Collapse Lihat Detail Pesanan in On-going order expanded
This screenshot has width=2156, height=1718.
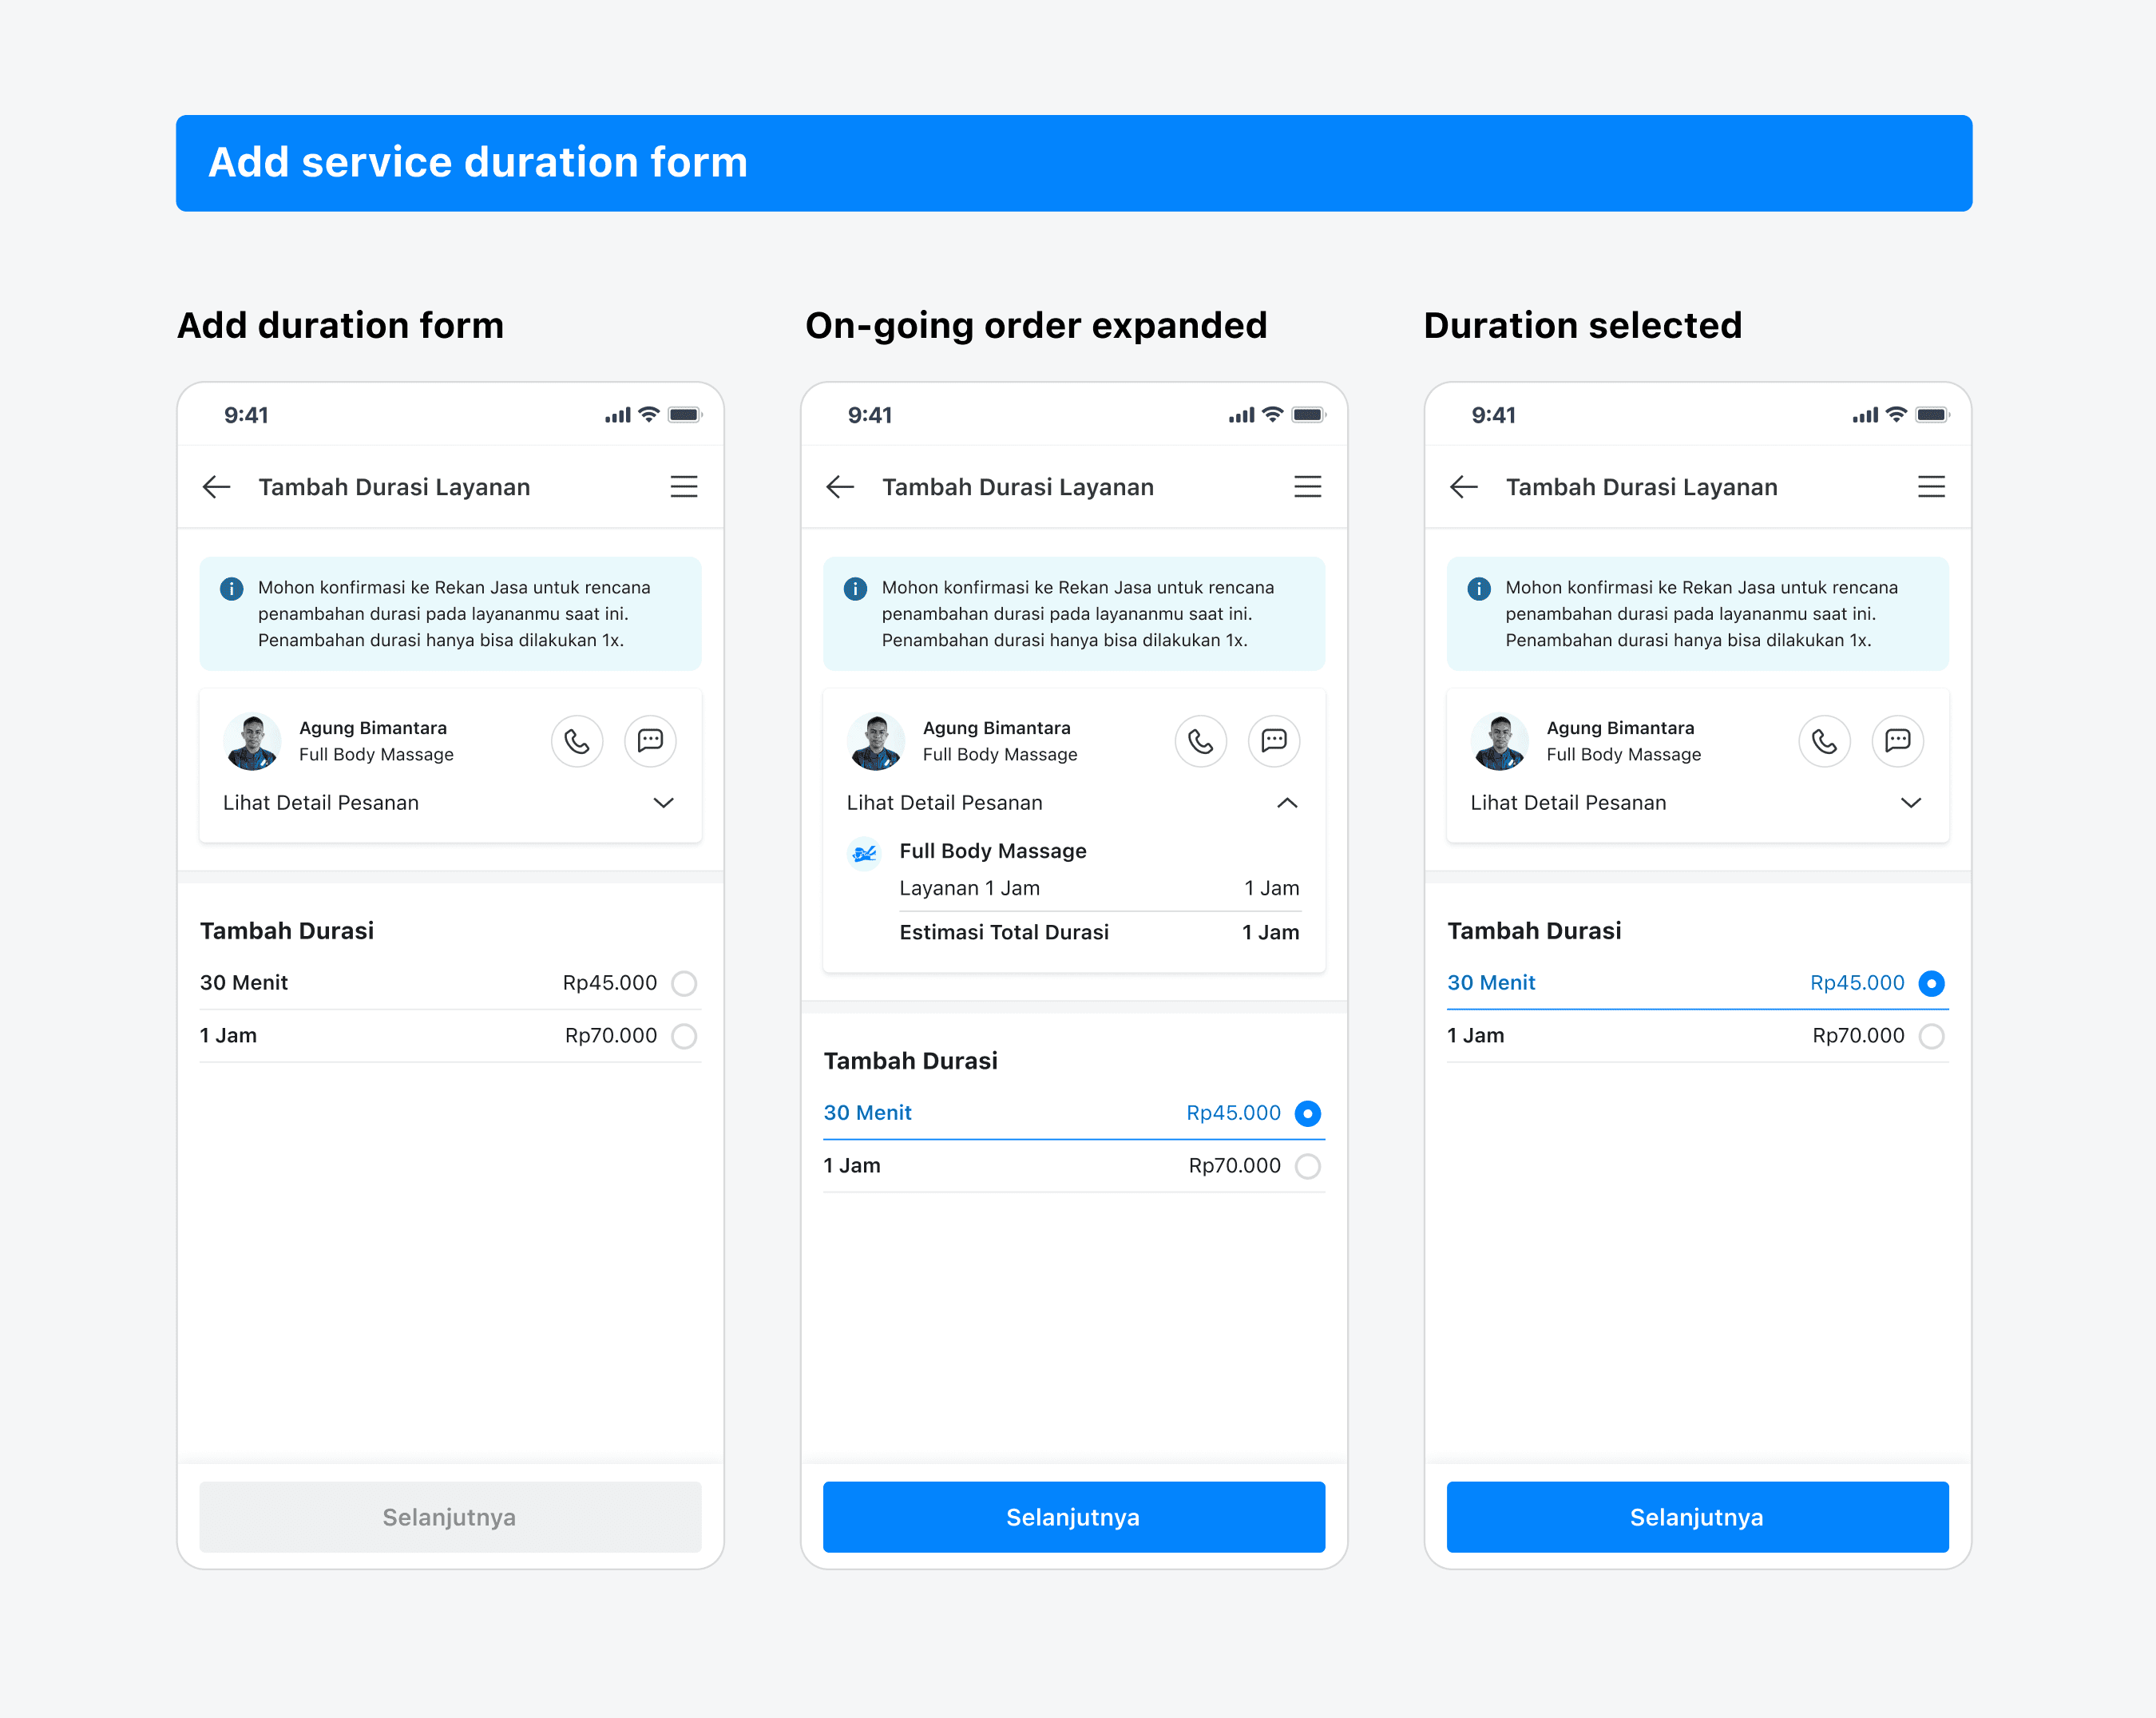point(1287,803)
